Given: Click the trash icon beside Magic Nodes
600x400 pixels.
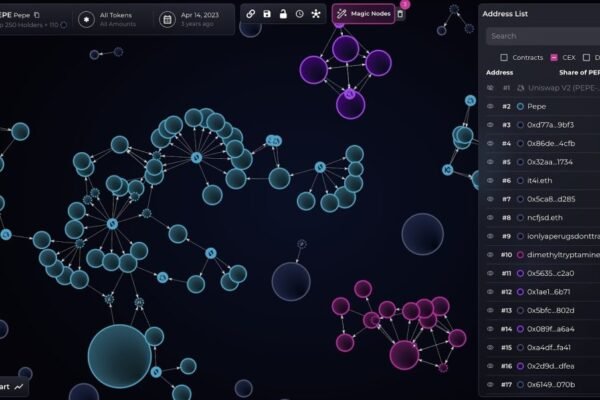Looking at the screenshot, I should [401, 14].
